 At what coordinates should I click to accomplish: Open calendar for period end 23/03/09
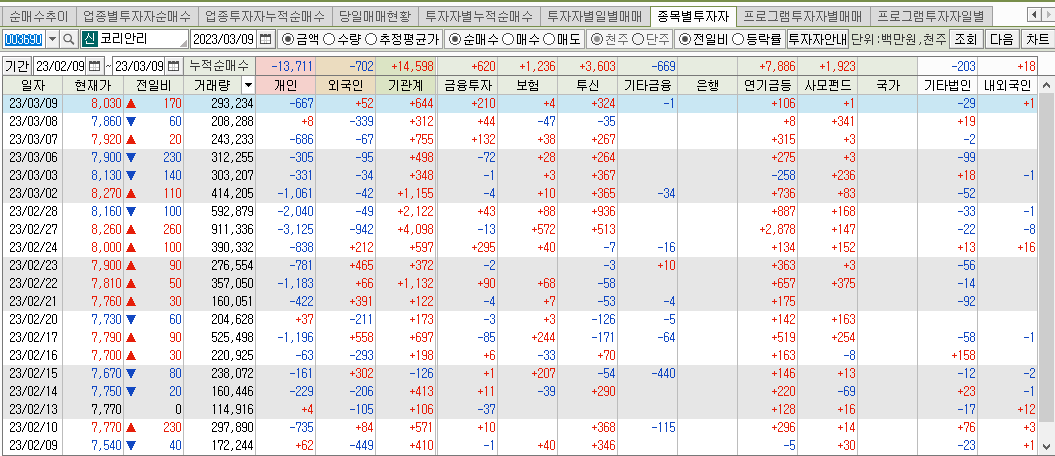[174, 66]
